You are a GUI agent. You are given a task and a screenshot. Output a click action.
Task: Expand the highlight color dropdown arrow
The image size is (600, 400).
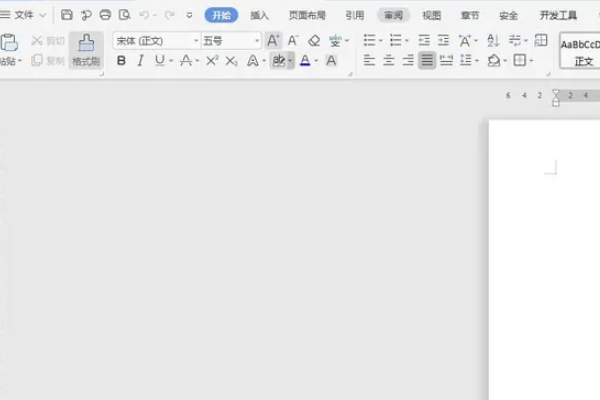click(290, 61)
